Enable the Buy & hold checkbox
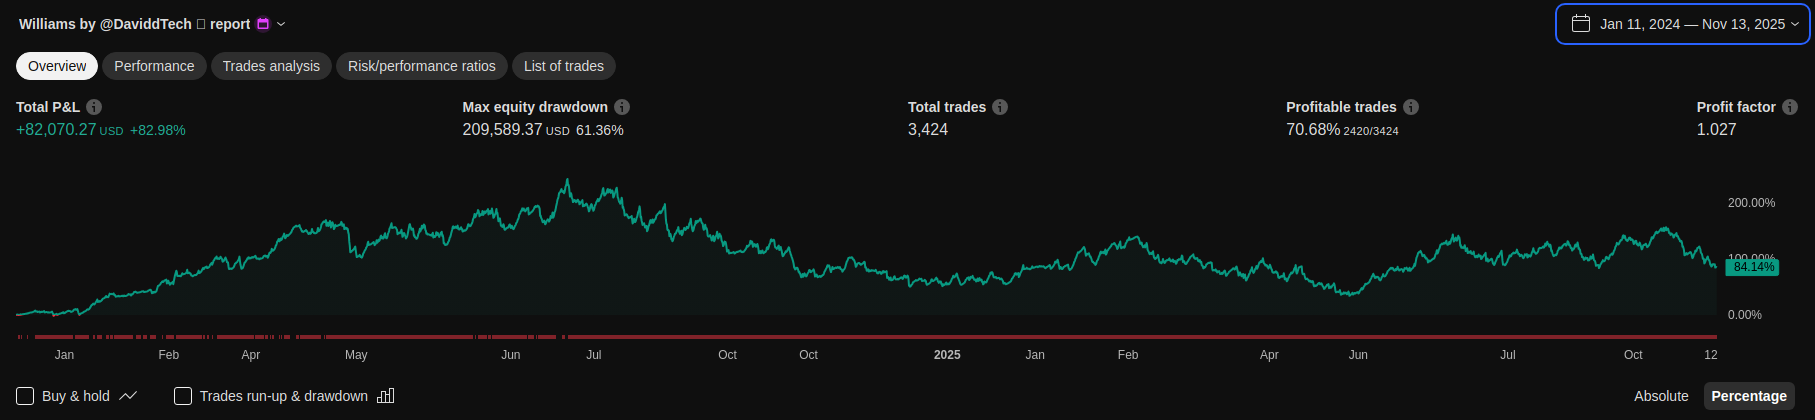The image size is (1815, 420). pos(25,396)
